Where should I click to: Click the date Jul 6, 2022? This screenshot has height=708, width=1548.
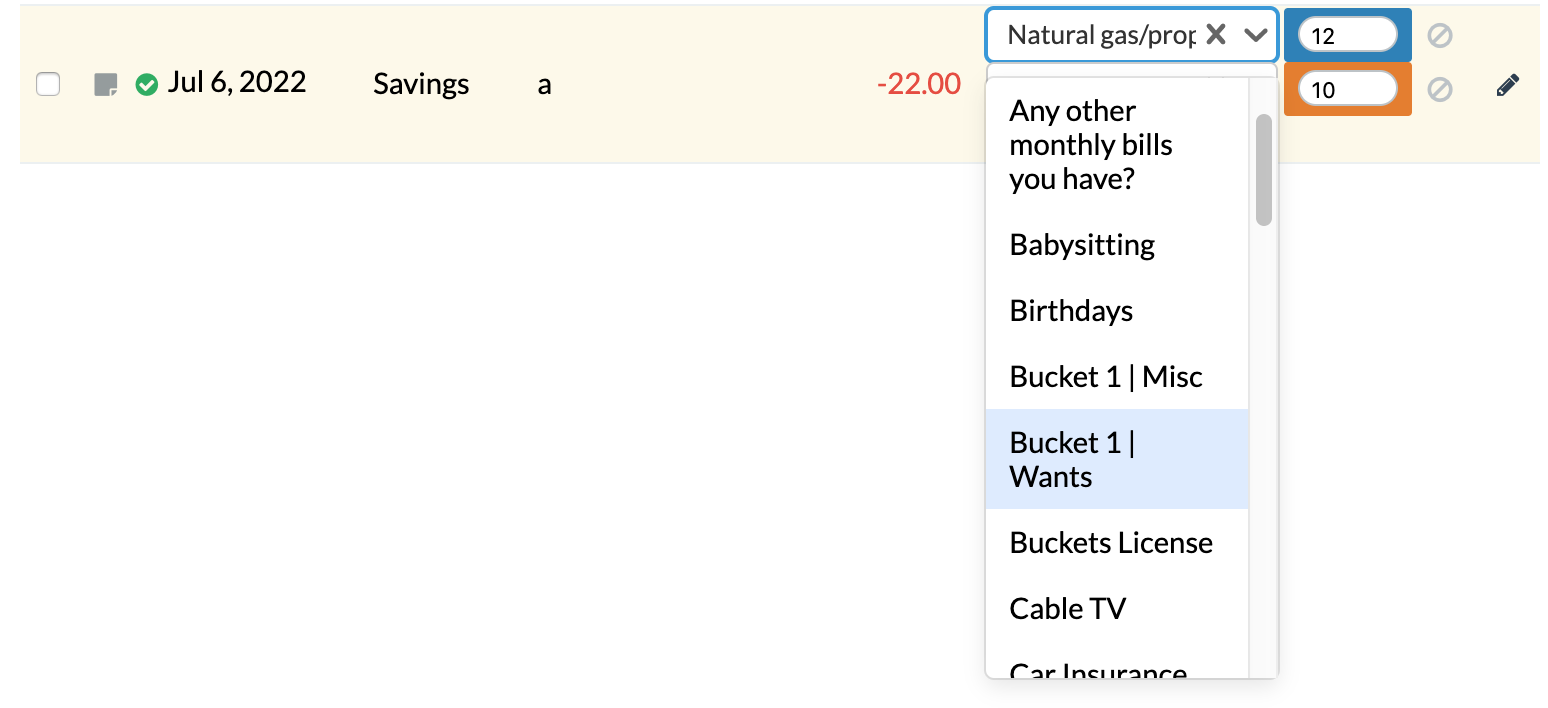click(237, 82)
